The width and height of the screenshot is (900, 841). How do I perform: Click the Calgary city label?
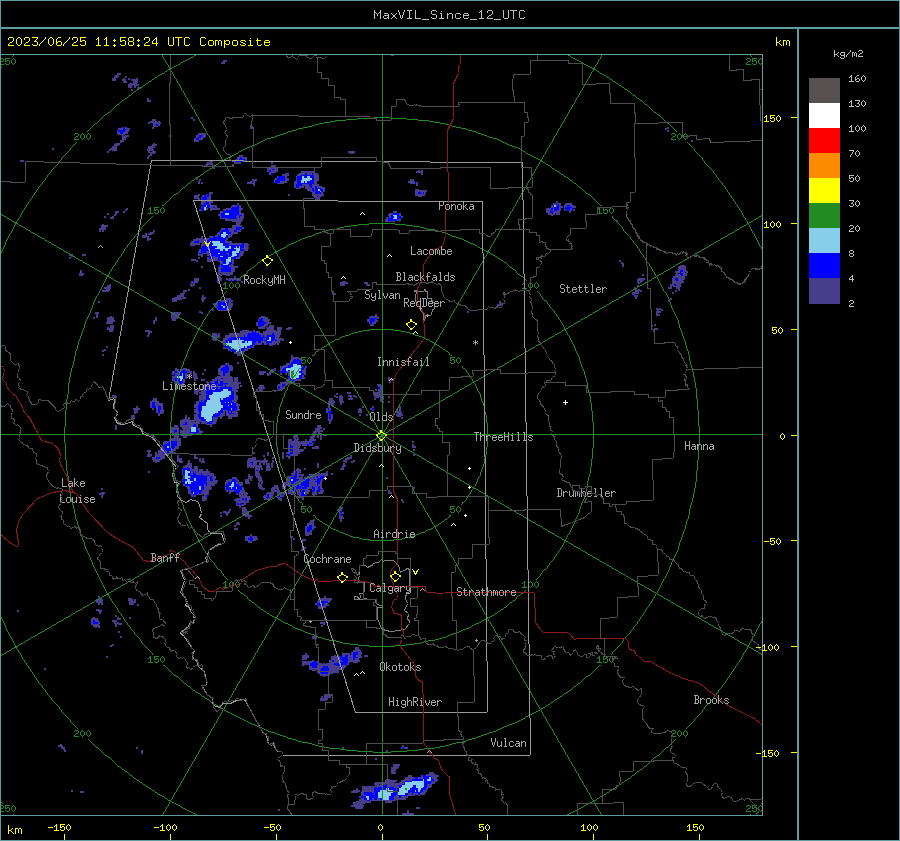390,588
